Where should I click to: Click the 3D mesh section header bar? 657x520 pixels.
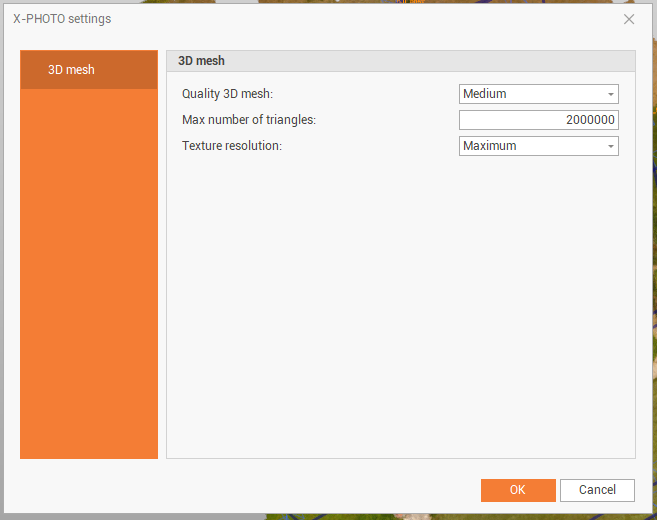tap(400, 61)
